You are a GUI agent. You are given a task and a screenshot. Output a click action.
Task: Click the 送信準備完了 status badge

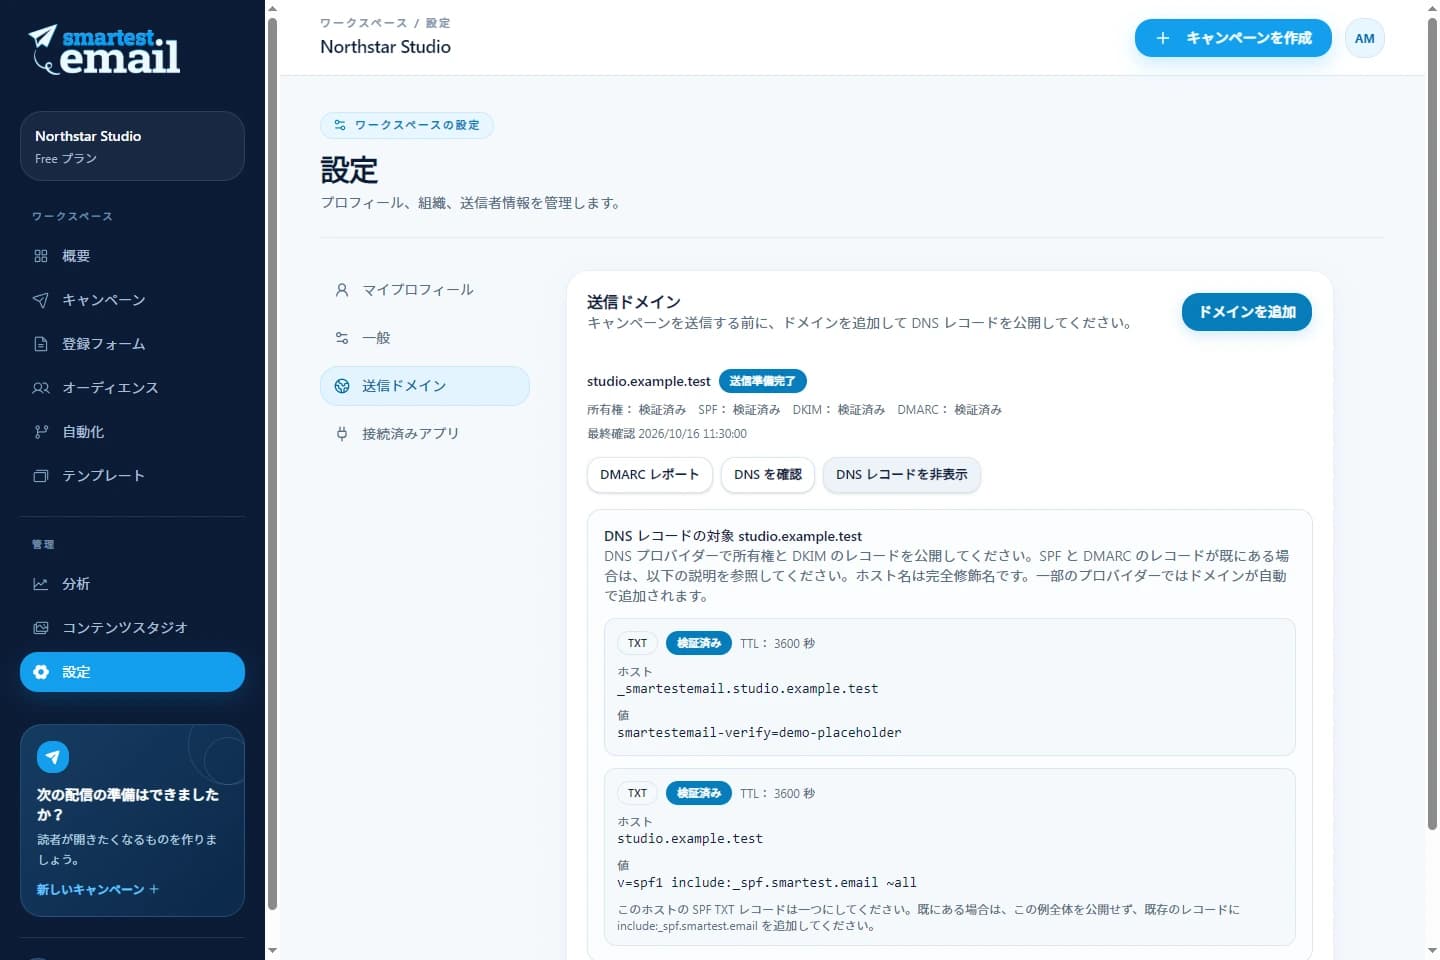(763, 381)
